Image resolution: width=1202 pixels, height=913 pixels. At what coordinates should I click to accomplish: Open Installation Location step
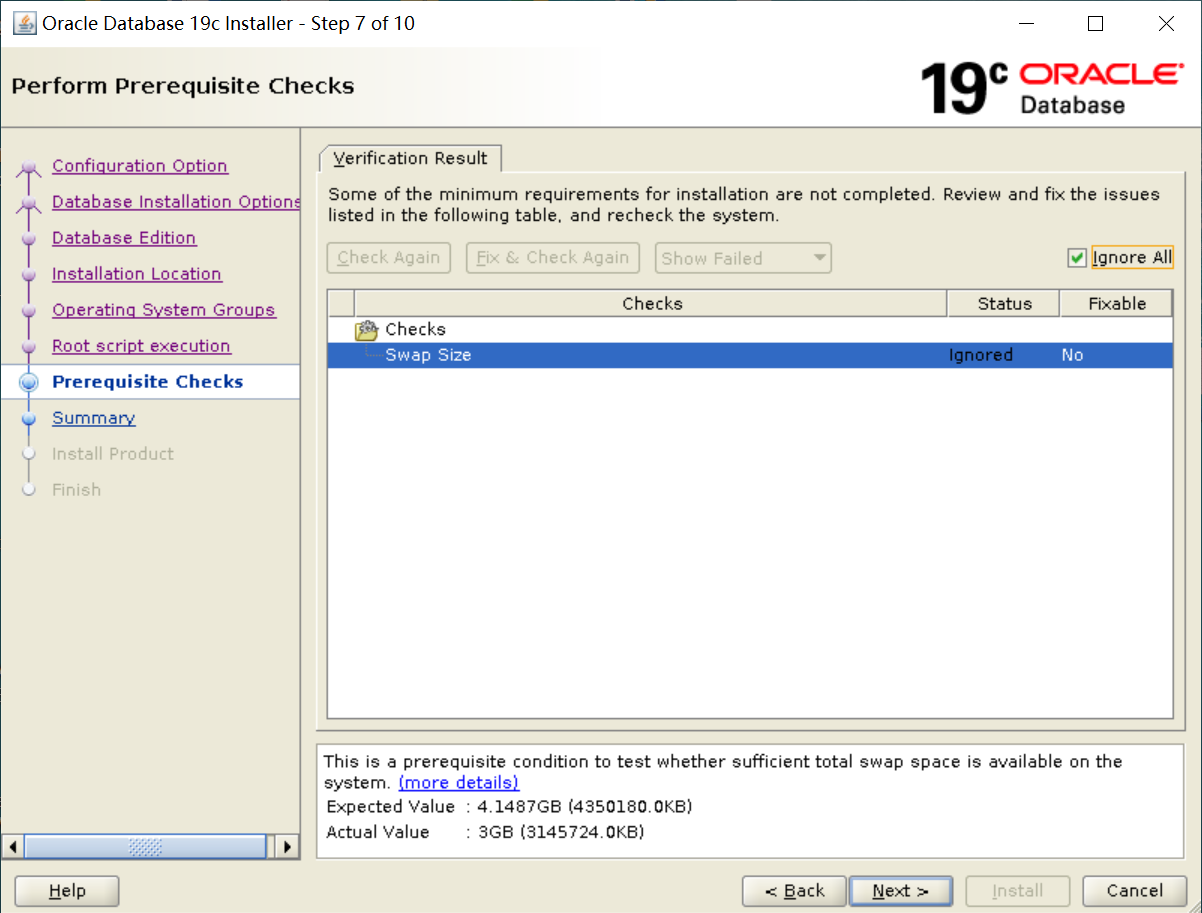(137, 274)
